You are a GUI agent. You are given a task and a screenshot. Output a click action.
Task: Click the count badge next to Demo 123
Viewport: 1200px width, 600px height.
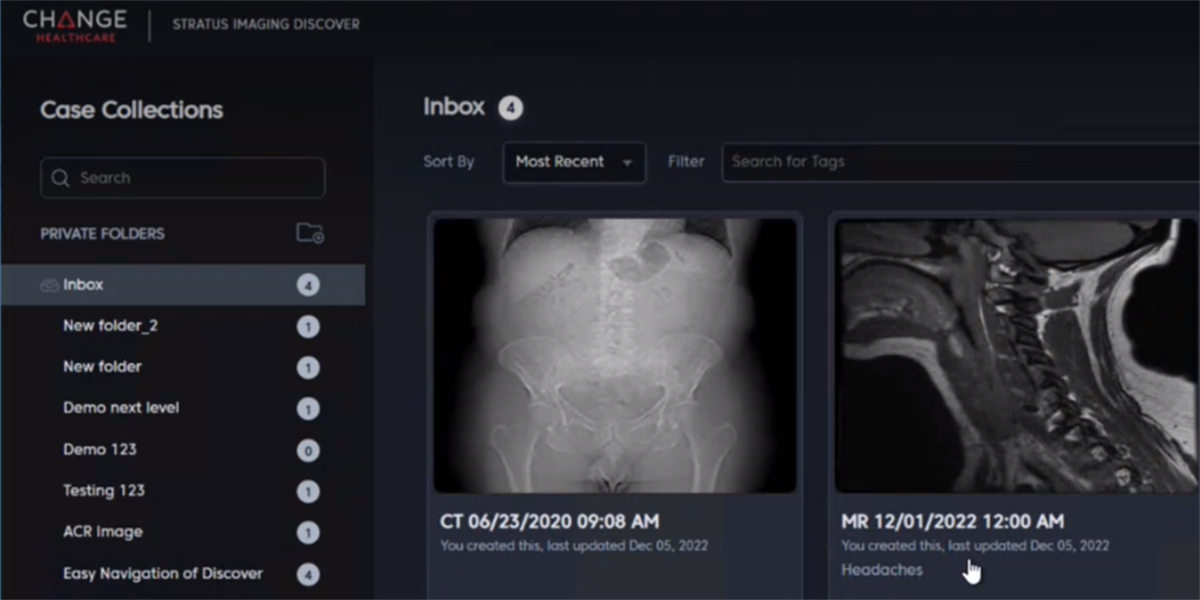coord(308,451)
